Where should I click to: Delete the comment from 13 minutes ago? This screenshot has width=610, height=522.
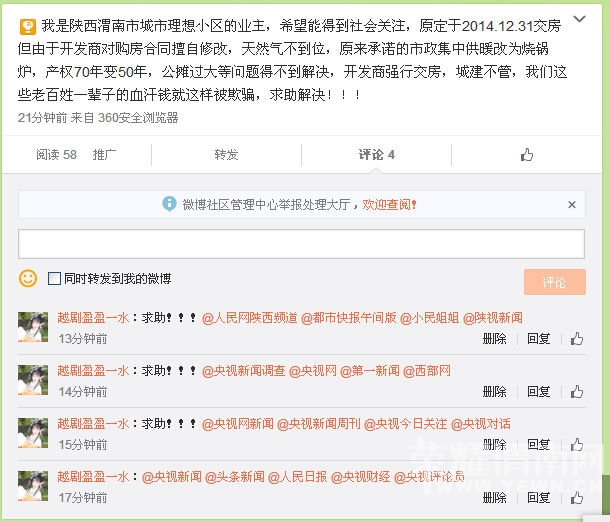coord(494,339)
